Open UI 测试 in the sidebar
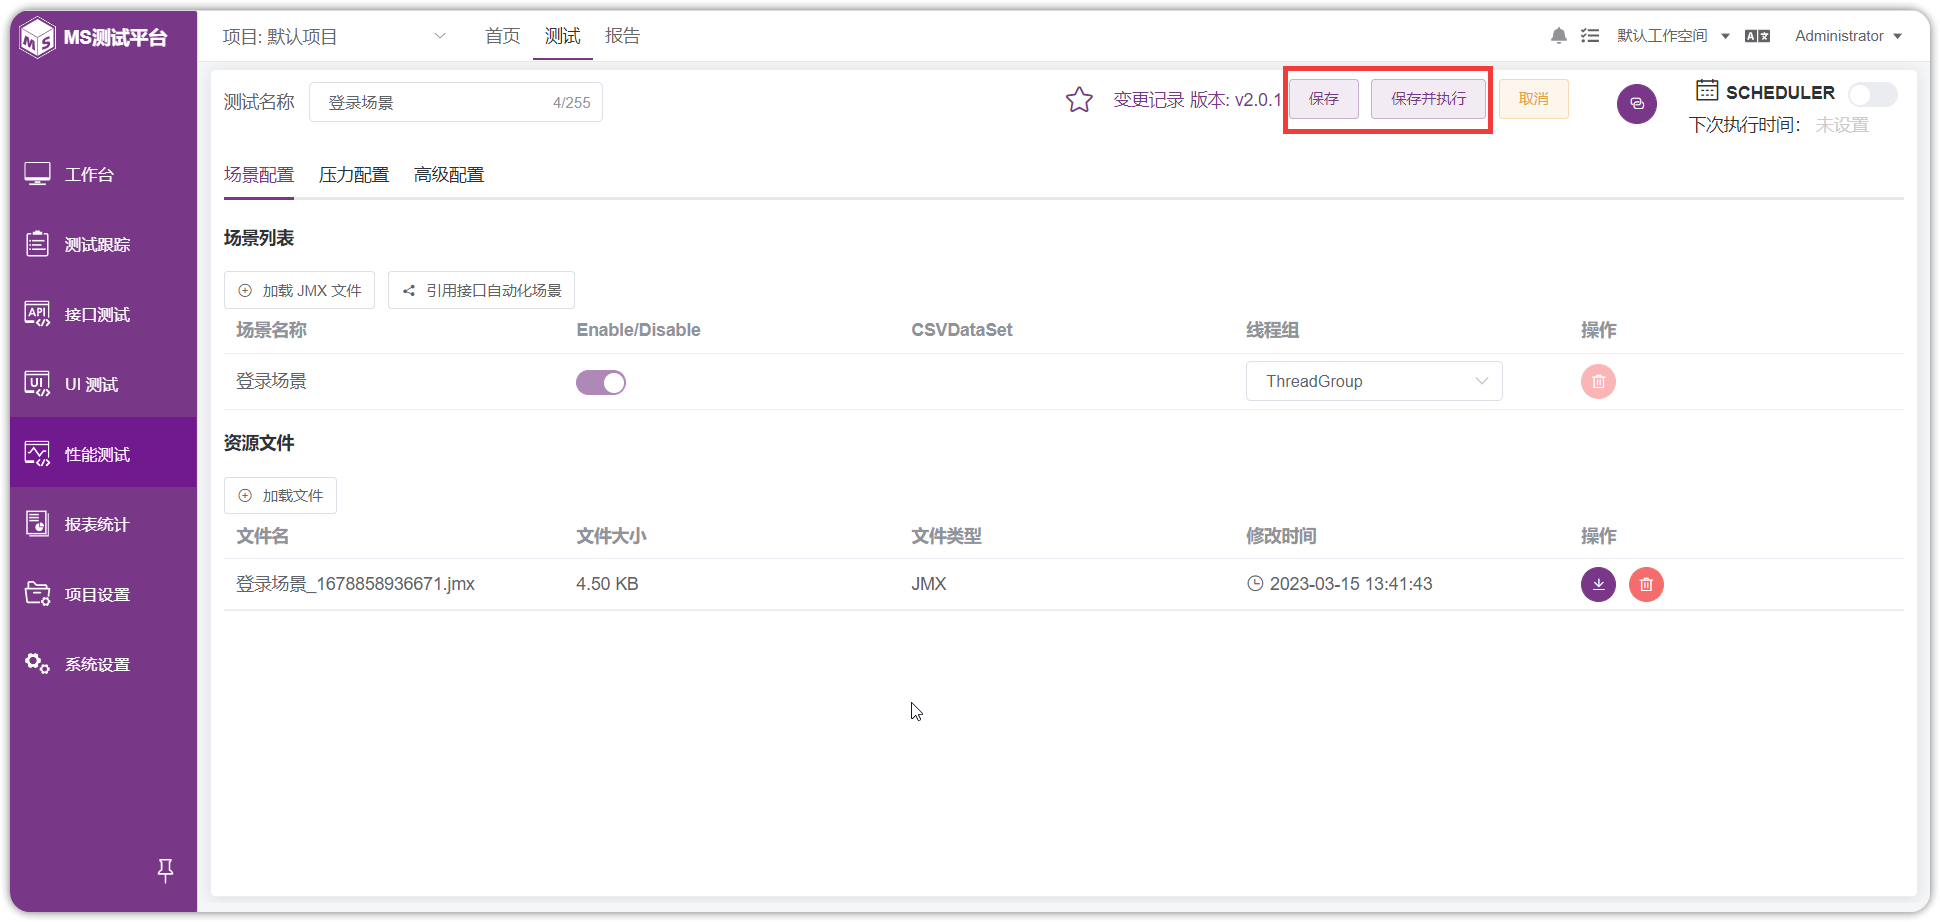Image resolution: width=1940 pixels, height=922 pixels. coord(103,384)
